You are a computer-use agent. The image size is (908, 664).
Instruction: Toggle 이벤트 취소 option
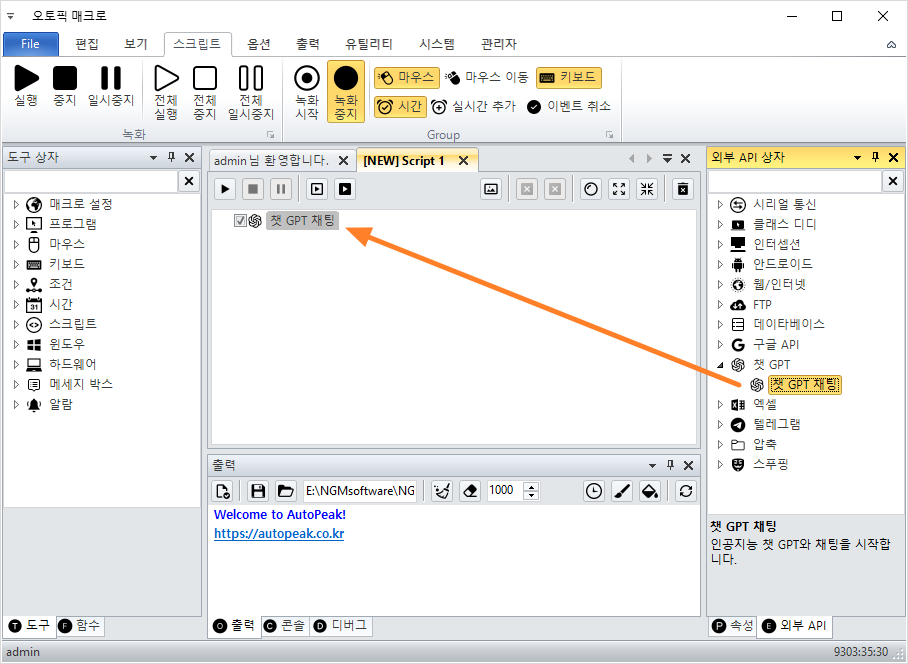(x=569, y=107)
